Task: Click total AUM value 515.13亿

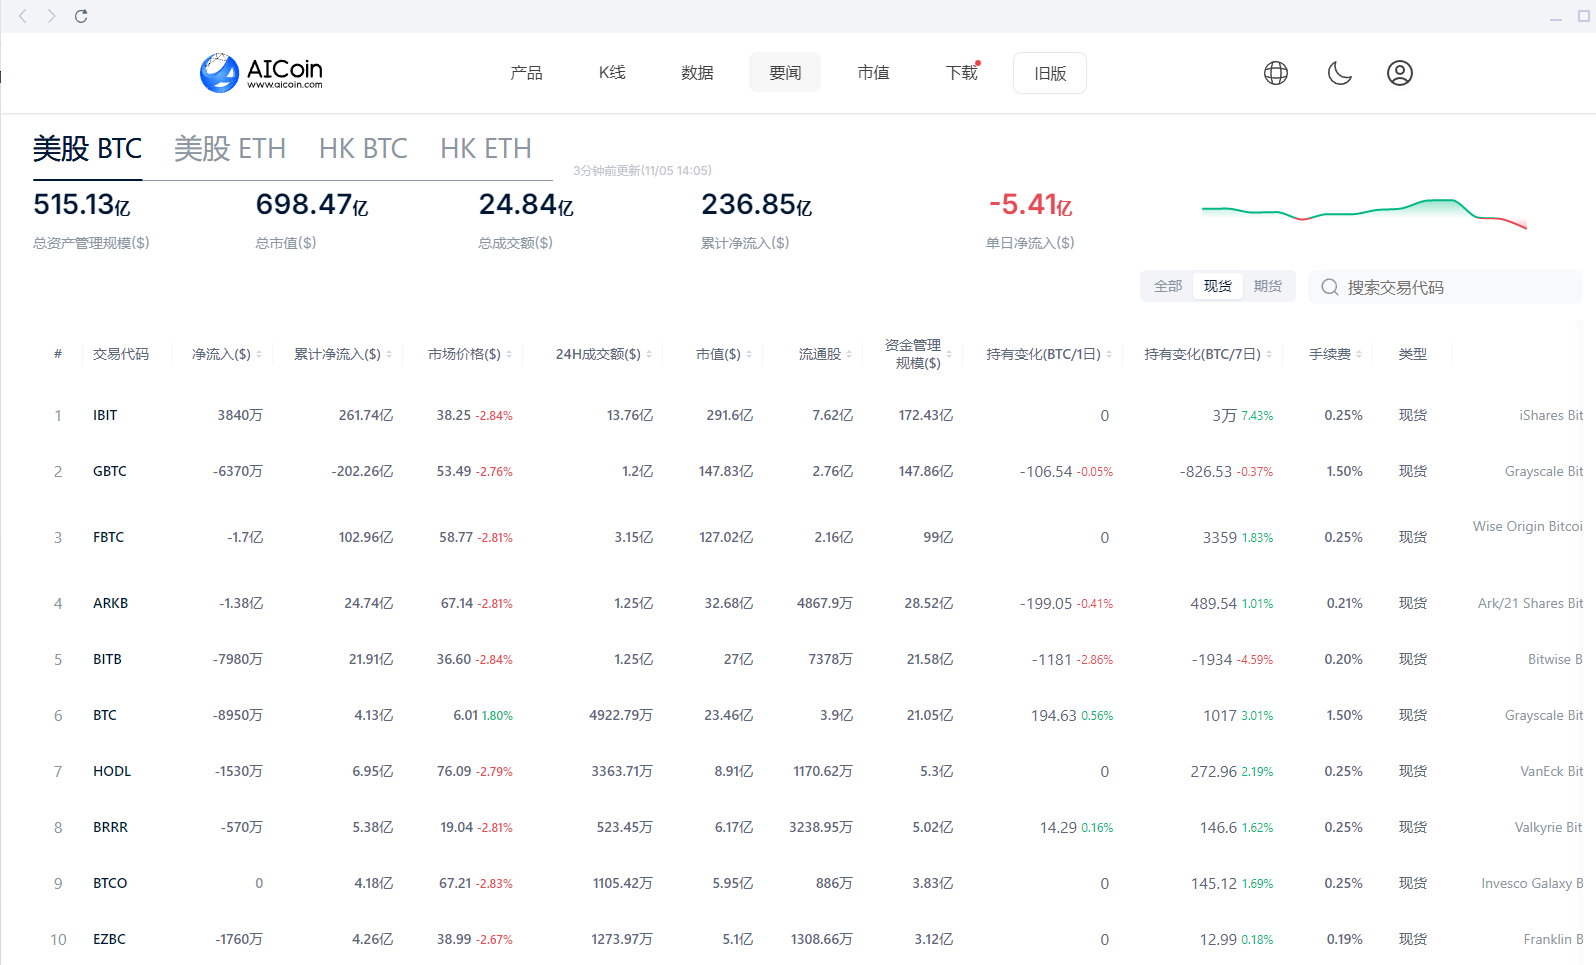Action: [x=82, y=205]
